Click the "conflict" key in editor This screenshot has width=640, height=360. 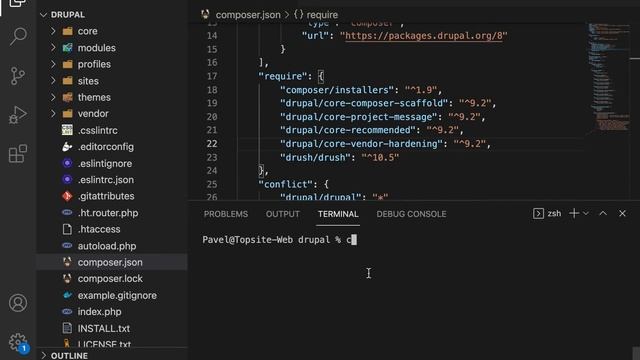tap(285, 184)
